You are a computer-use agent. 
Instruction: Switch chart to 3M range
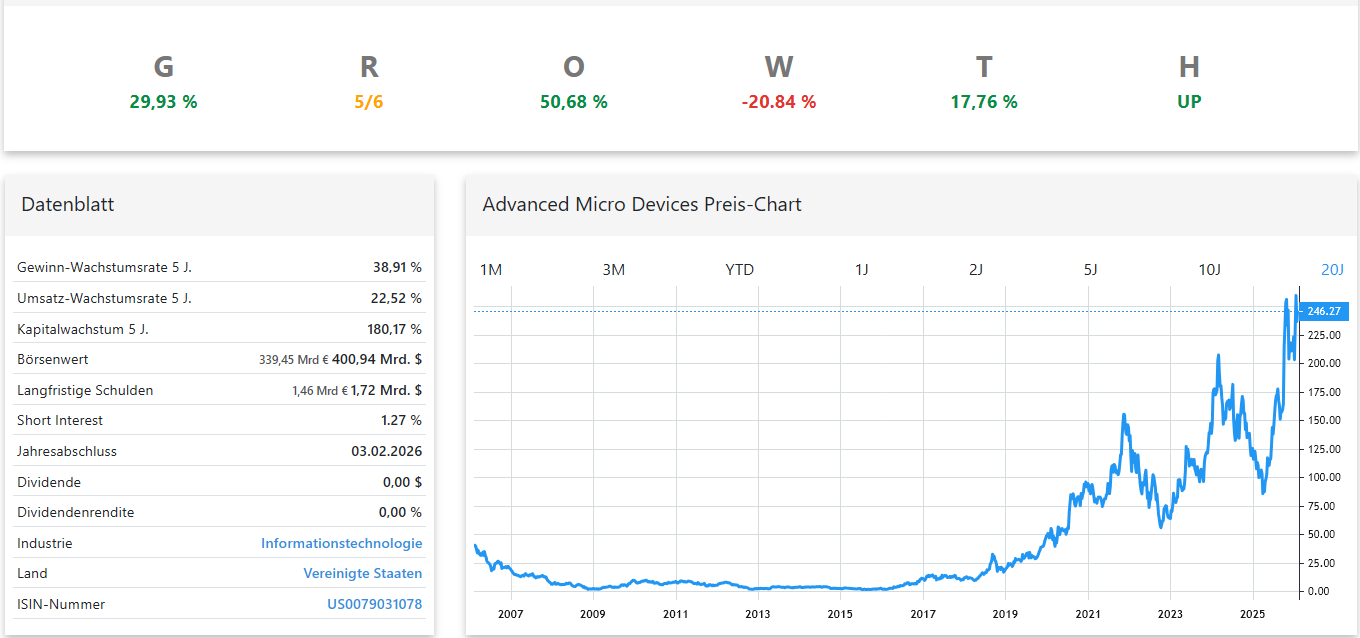coord(613,270)
